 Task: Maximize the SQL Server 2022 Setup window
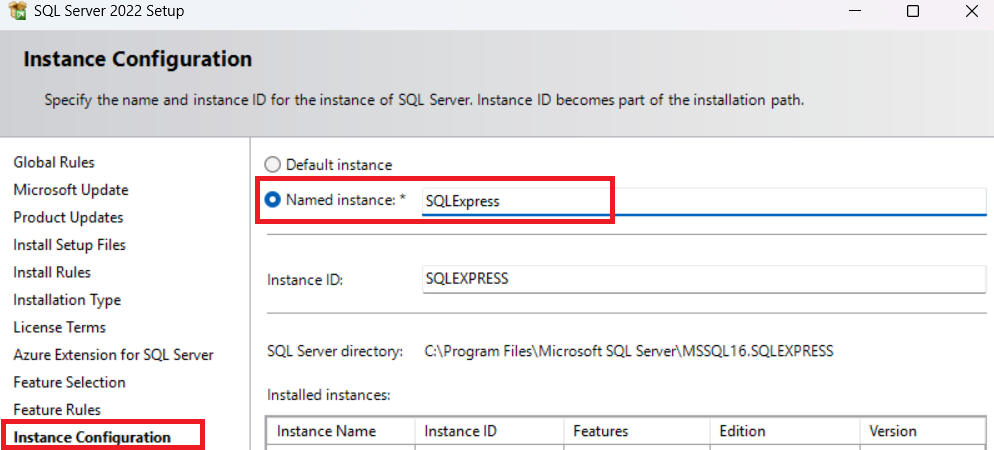[913, 11]
